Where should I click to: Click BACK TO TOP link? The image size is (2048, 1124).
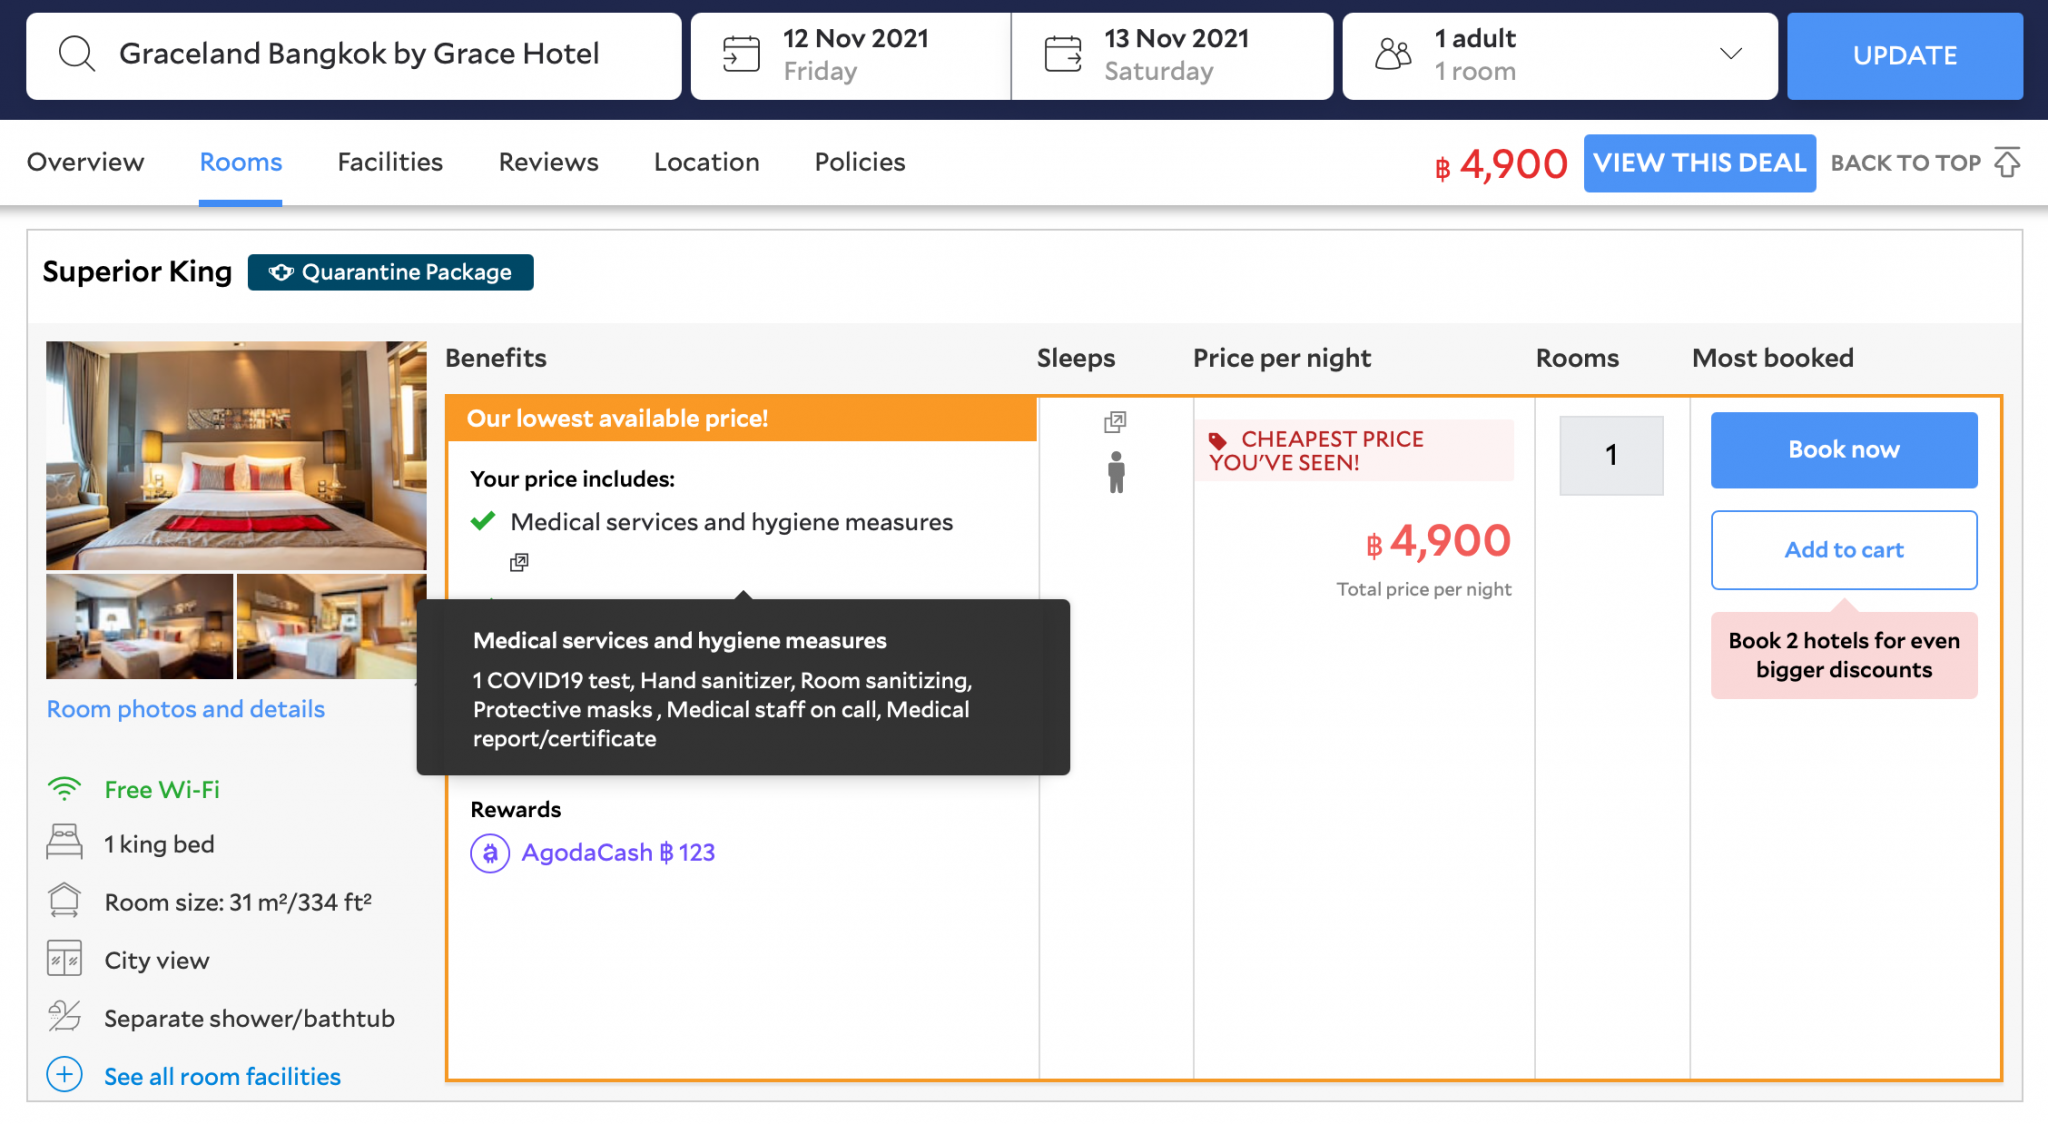pyautogui.click(x=1906, y=163)
